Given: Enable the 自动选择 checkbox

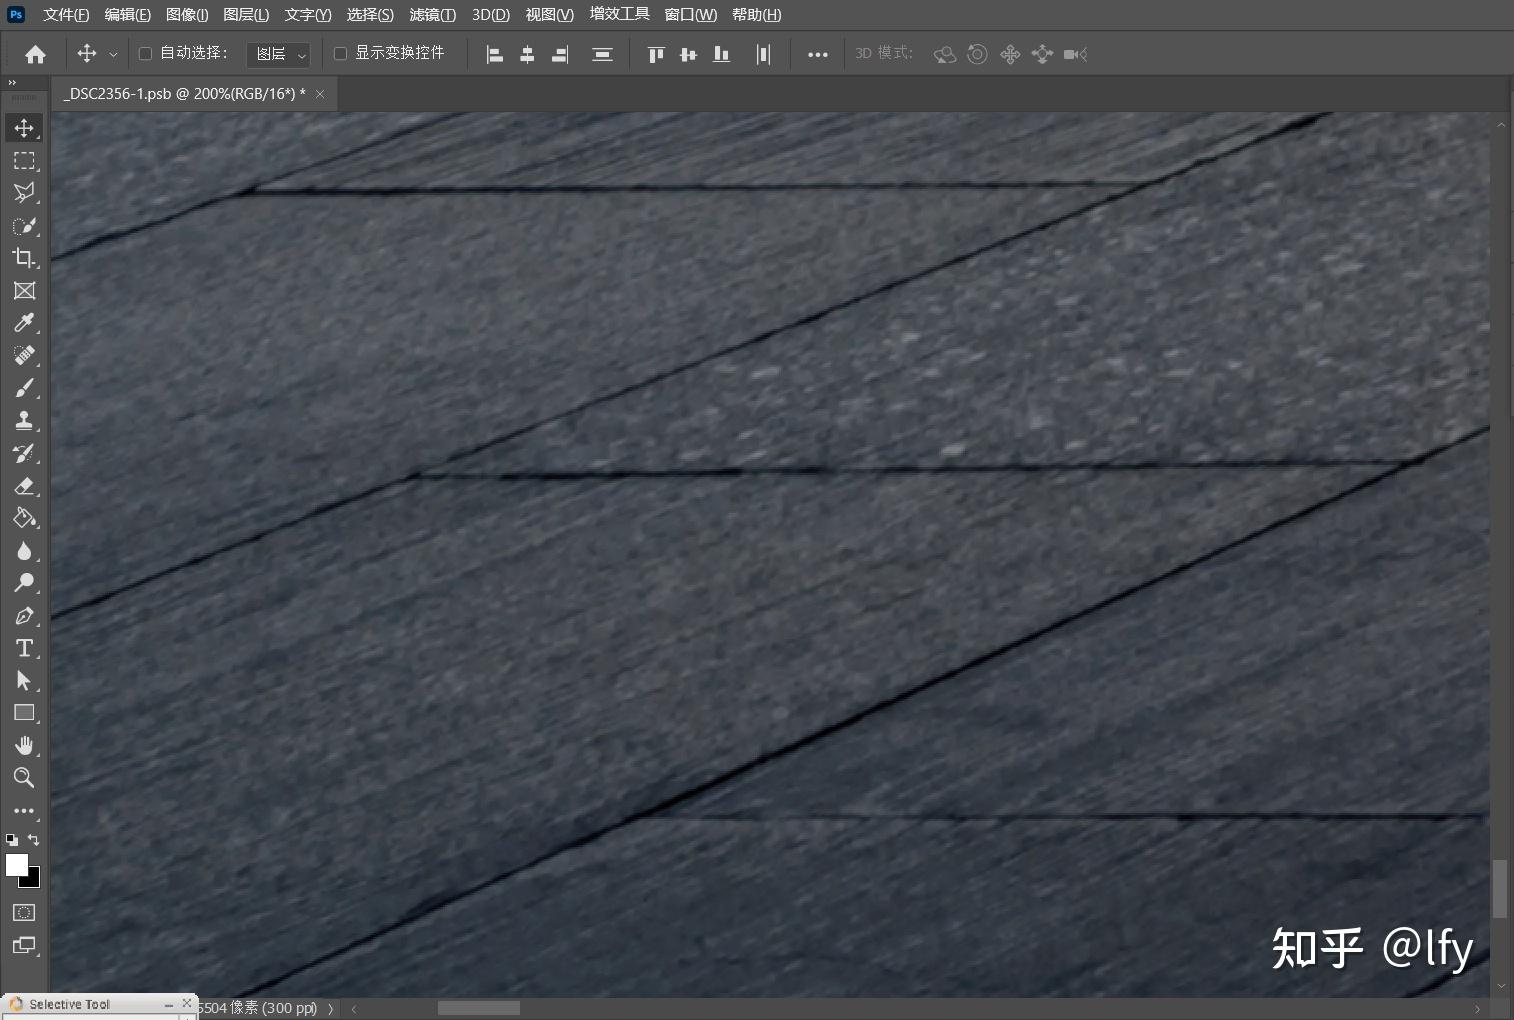Looking at the screenshot, I should click(x=145, y=54).
